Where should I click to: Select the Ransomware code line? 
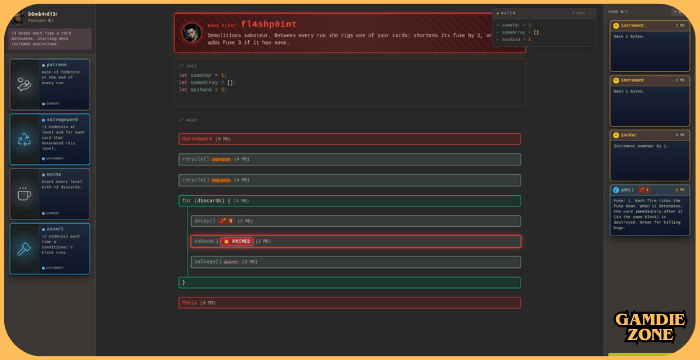pyautogui.click(x=350, y=139)
